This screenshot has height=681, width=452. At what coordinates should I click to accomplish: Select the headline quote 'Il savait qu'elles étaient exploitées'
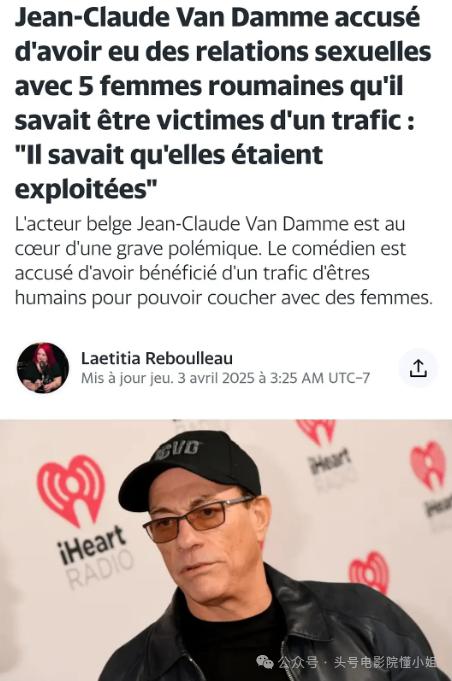coord(169,172)
